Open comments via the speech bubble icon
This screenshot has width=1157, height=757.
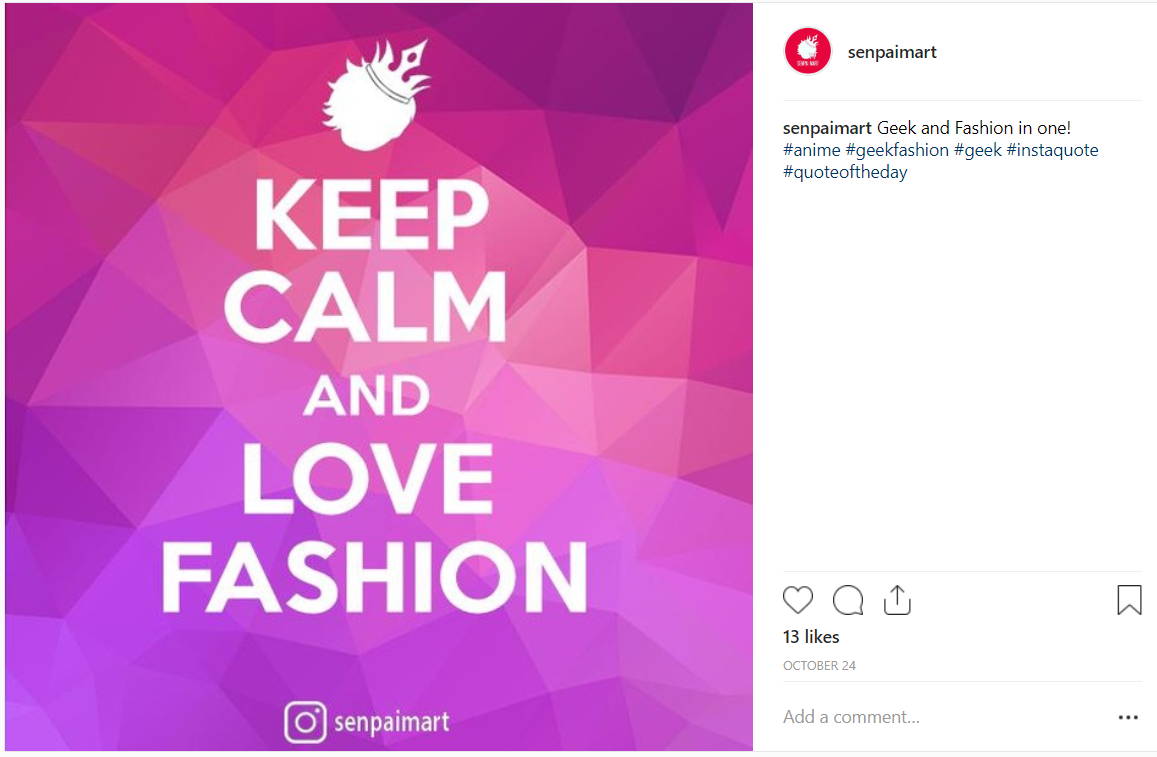(x=848, y=600)
